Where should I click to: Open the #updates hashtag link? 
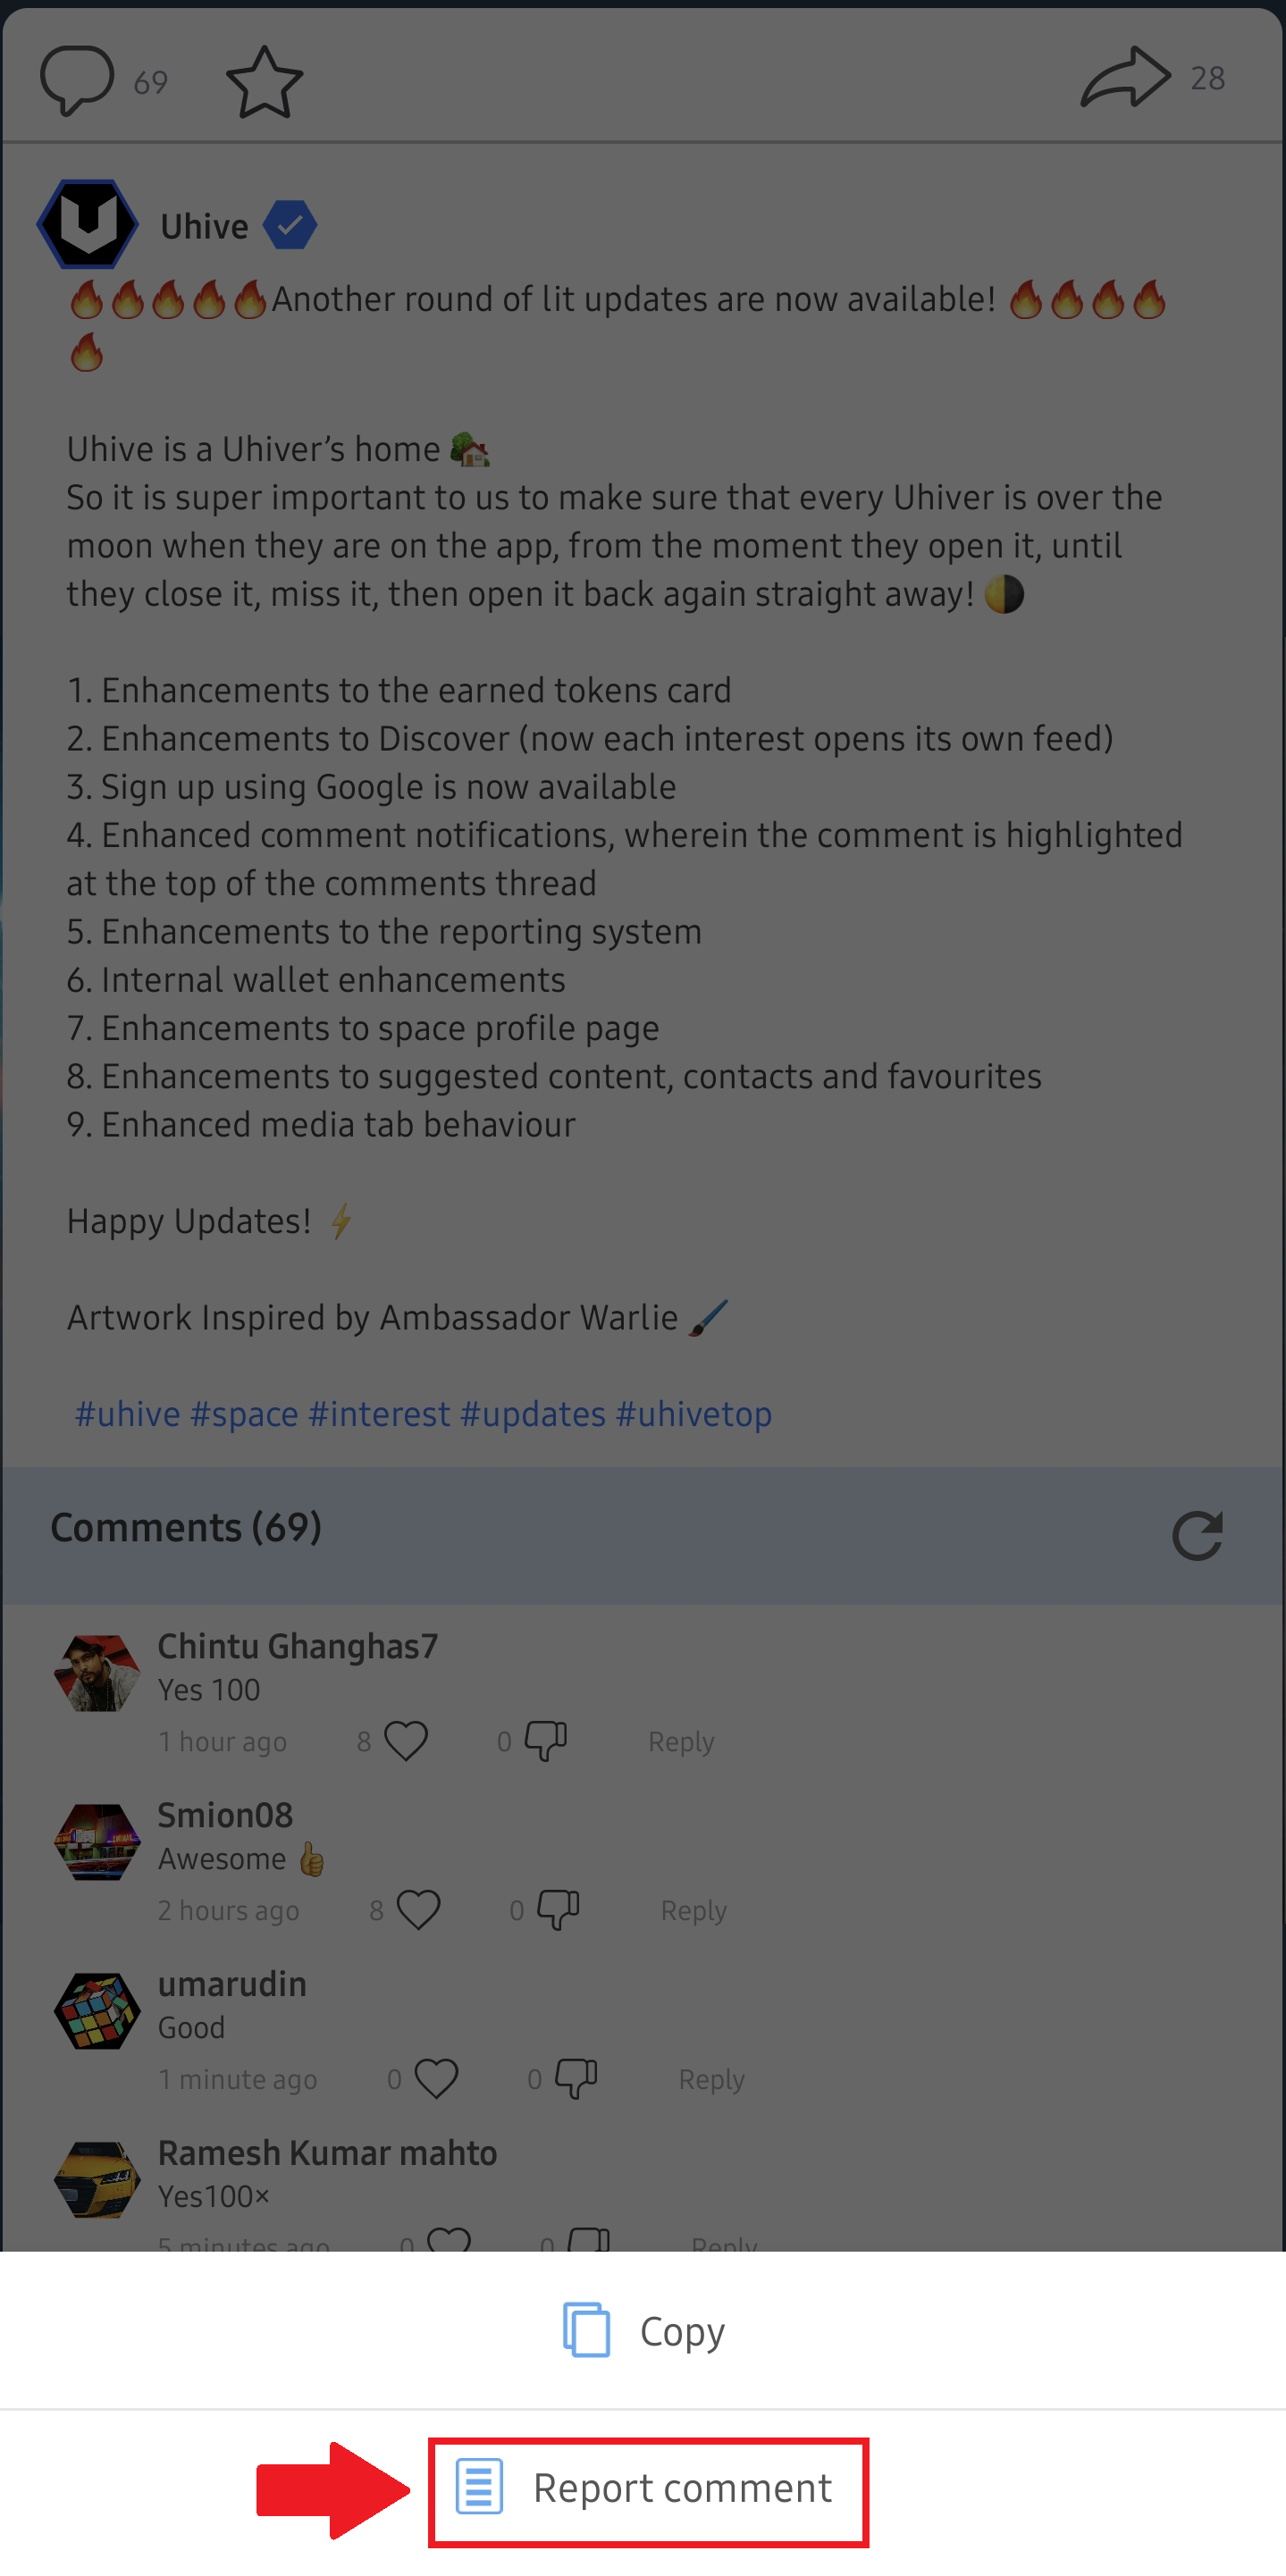pos(532,1414)
